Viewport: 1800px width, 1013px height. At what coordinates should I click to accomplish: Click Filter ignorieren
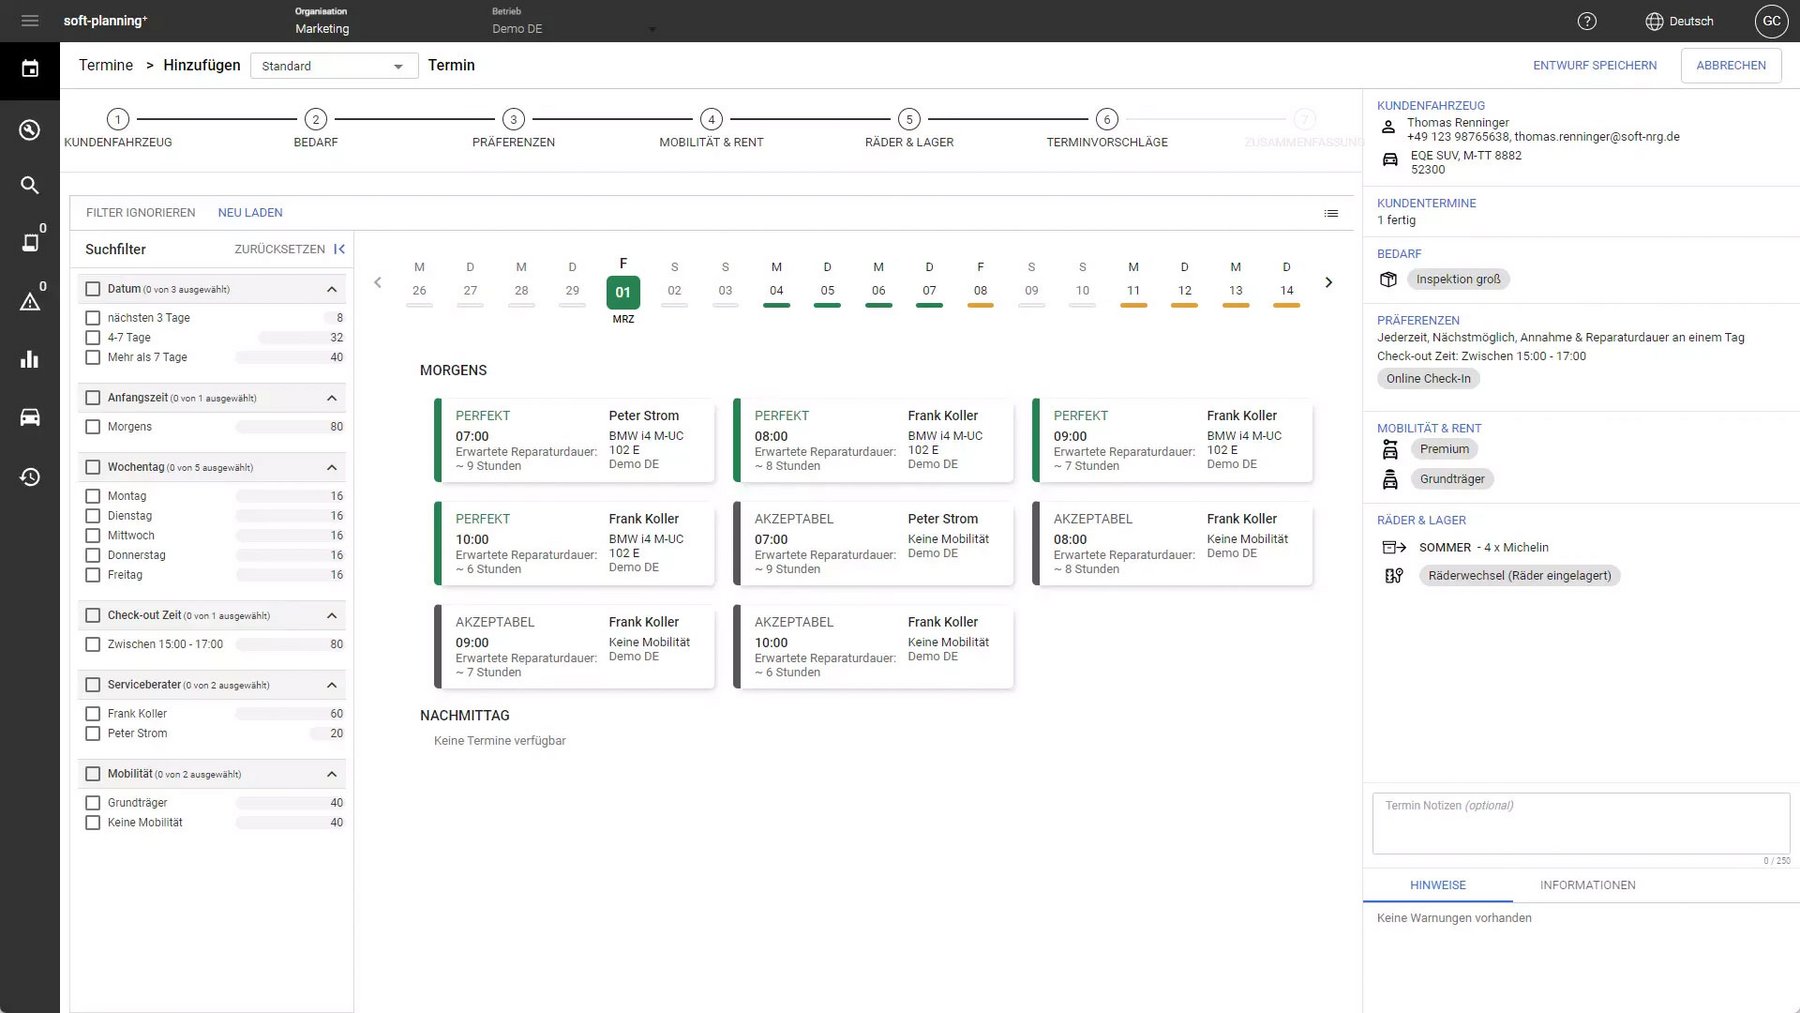[x=141, y=213]
